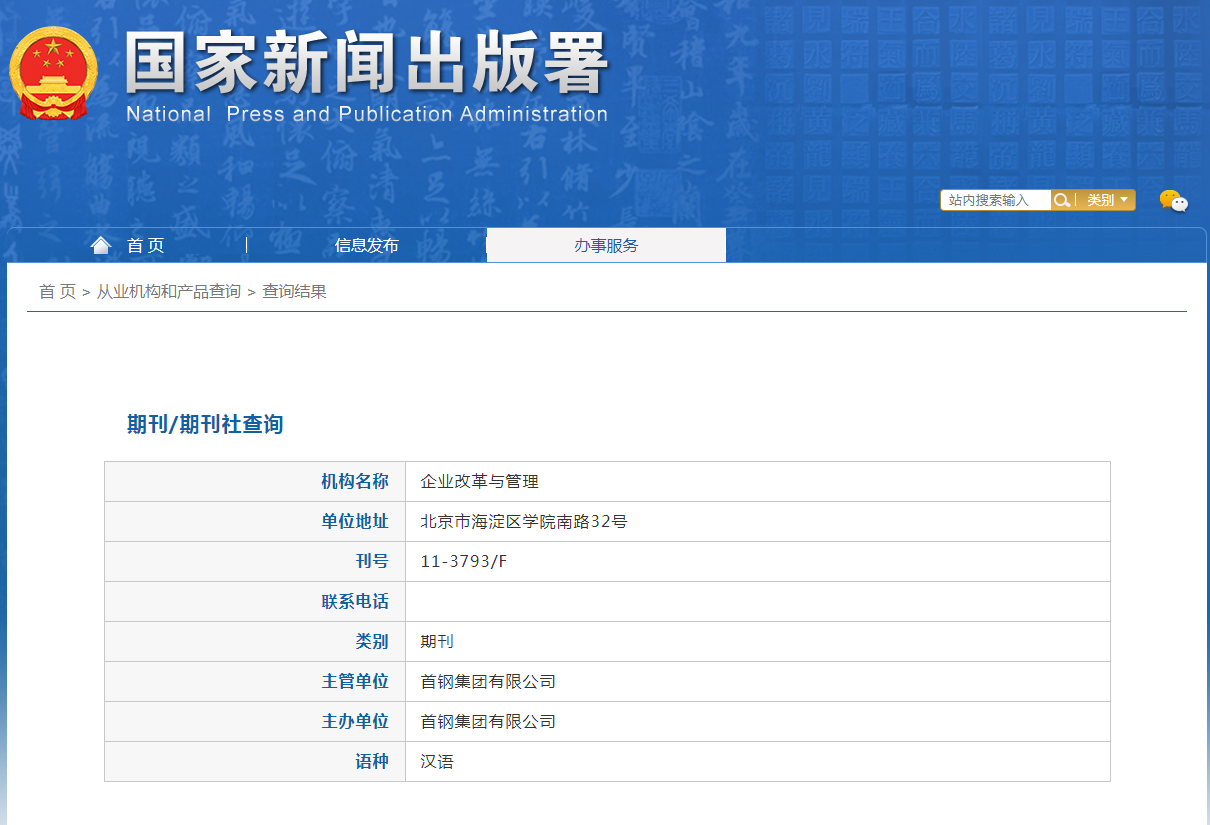
Task: Open the 信息发布 navigation menu
Action: (366, 246)
